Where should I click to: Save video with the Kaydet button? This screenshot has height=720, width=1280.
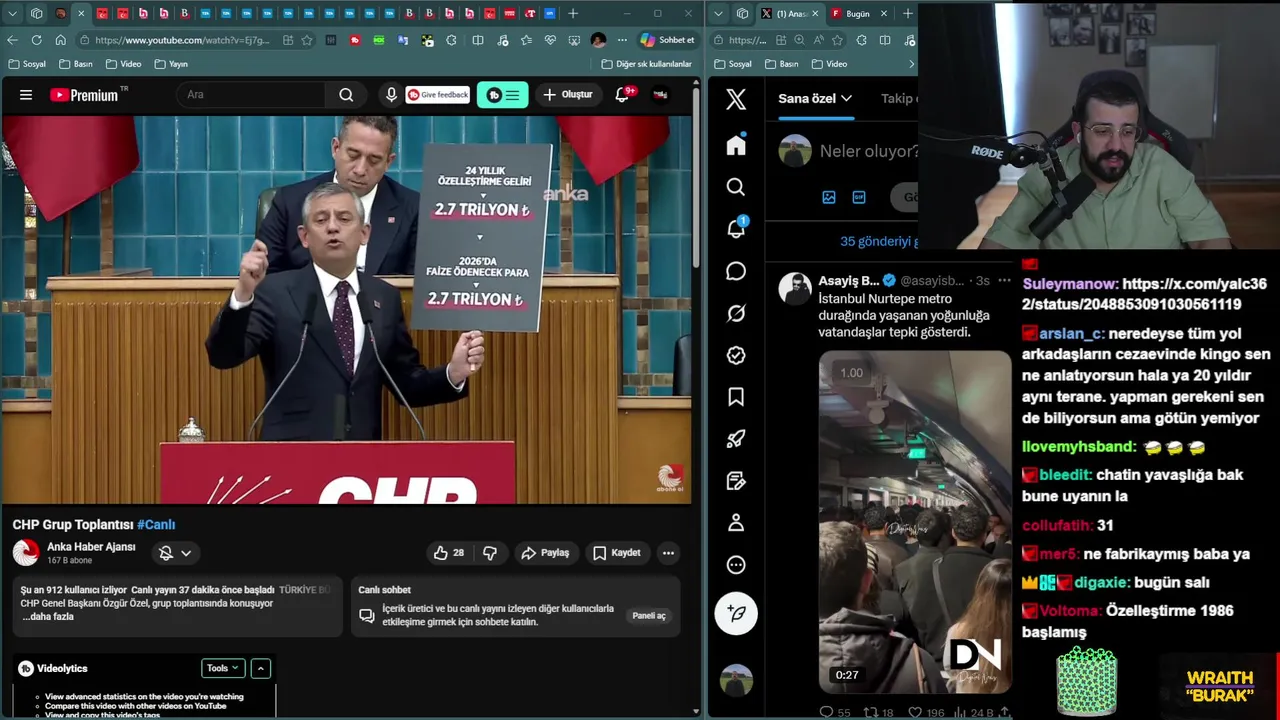(616, 552)
